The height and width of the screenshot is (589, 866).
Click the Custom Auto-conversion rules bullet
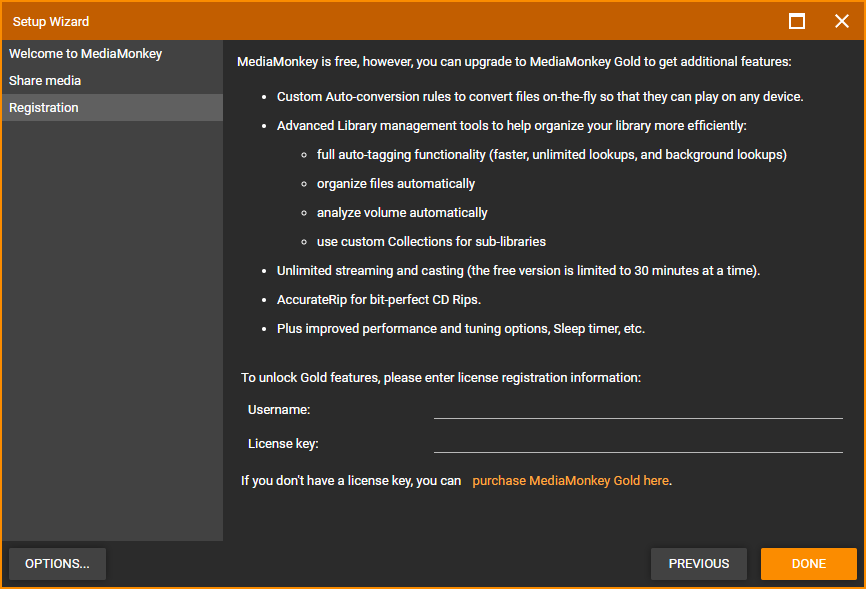click(x=540, y=97)
